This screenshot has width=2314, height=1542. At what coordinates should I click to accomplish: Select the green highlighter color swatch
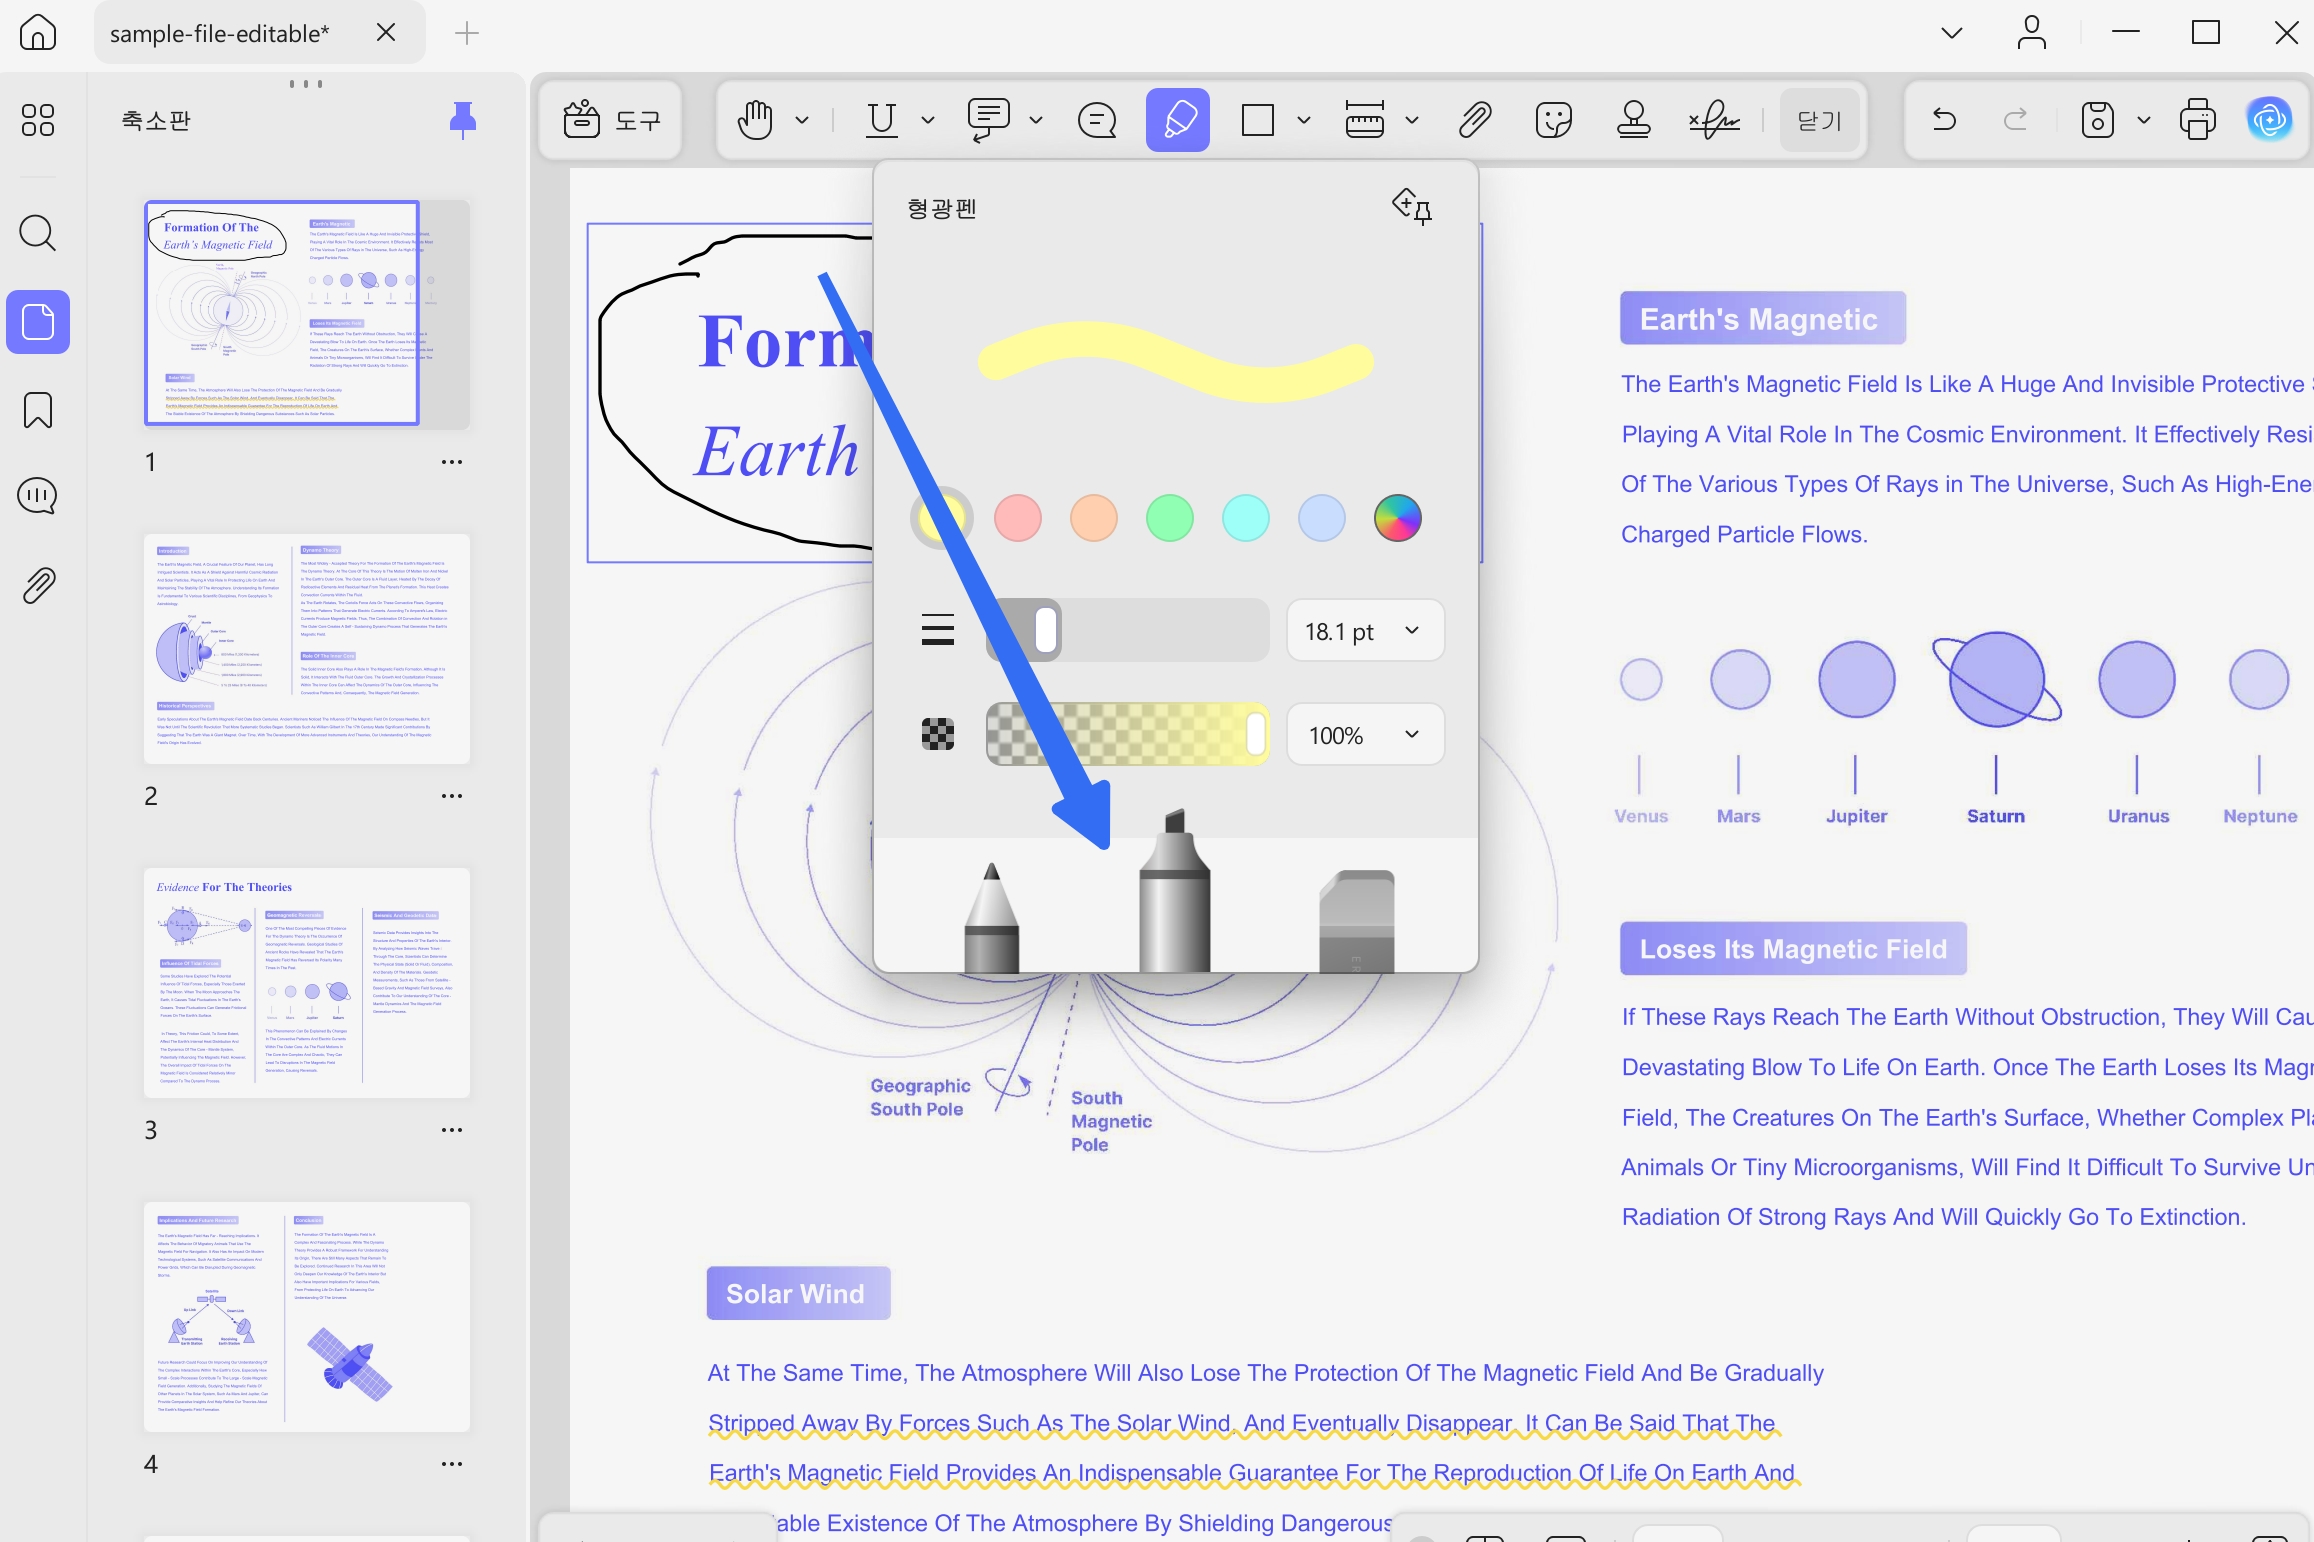(x=1170, y=518)
